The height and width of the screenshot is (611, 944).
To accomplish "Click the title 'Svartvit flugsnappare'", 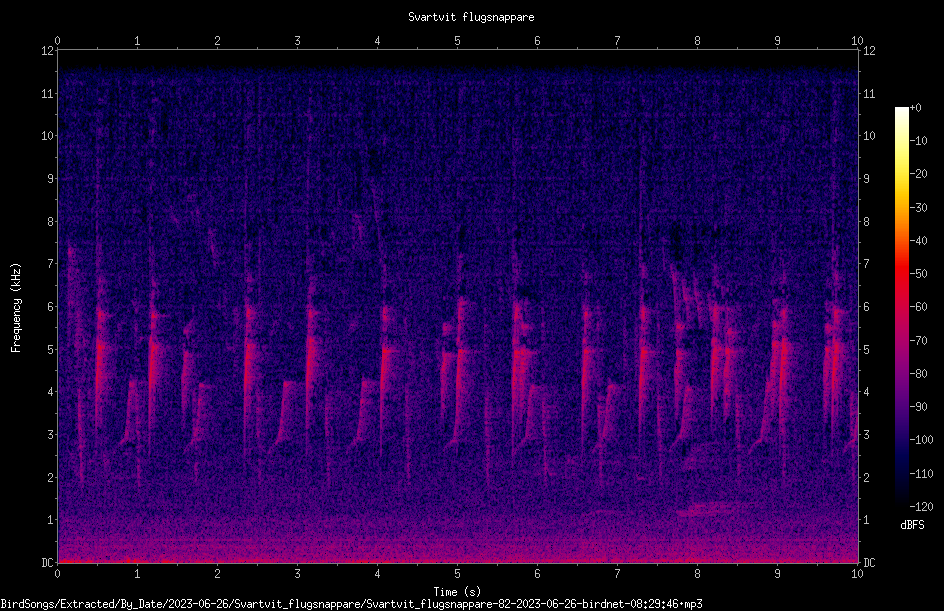I will (471, 17).
